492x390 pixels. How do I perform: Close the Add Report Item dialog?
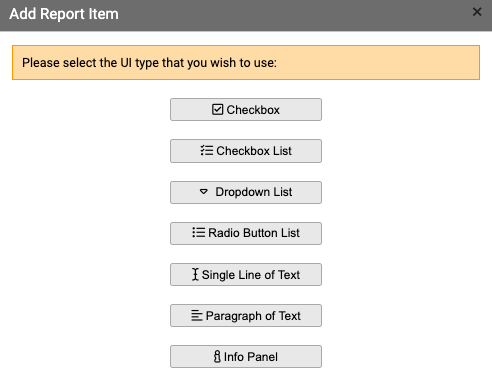(x=477, y=12)
